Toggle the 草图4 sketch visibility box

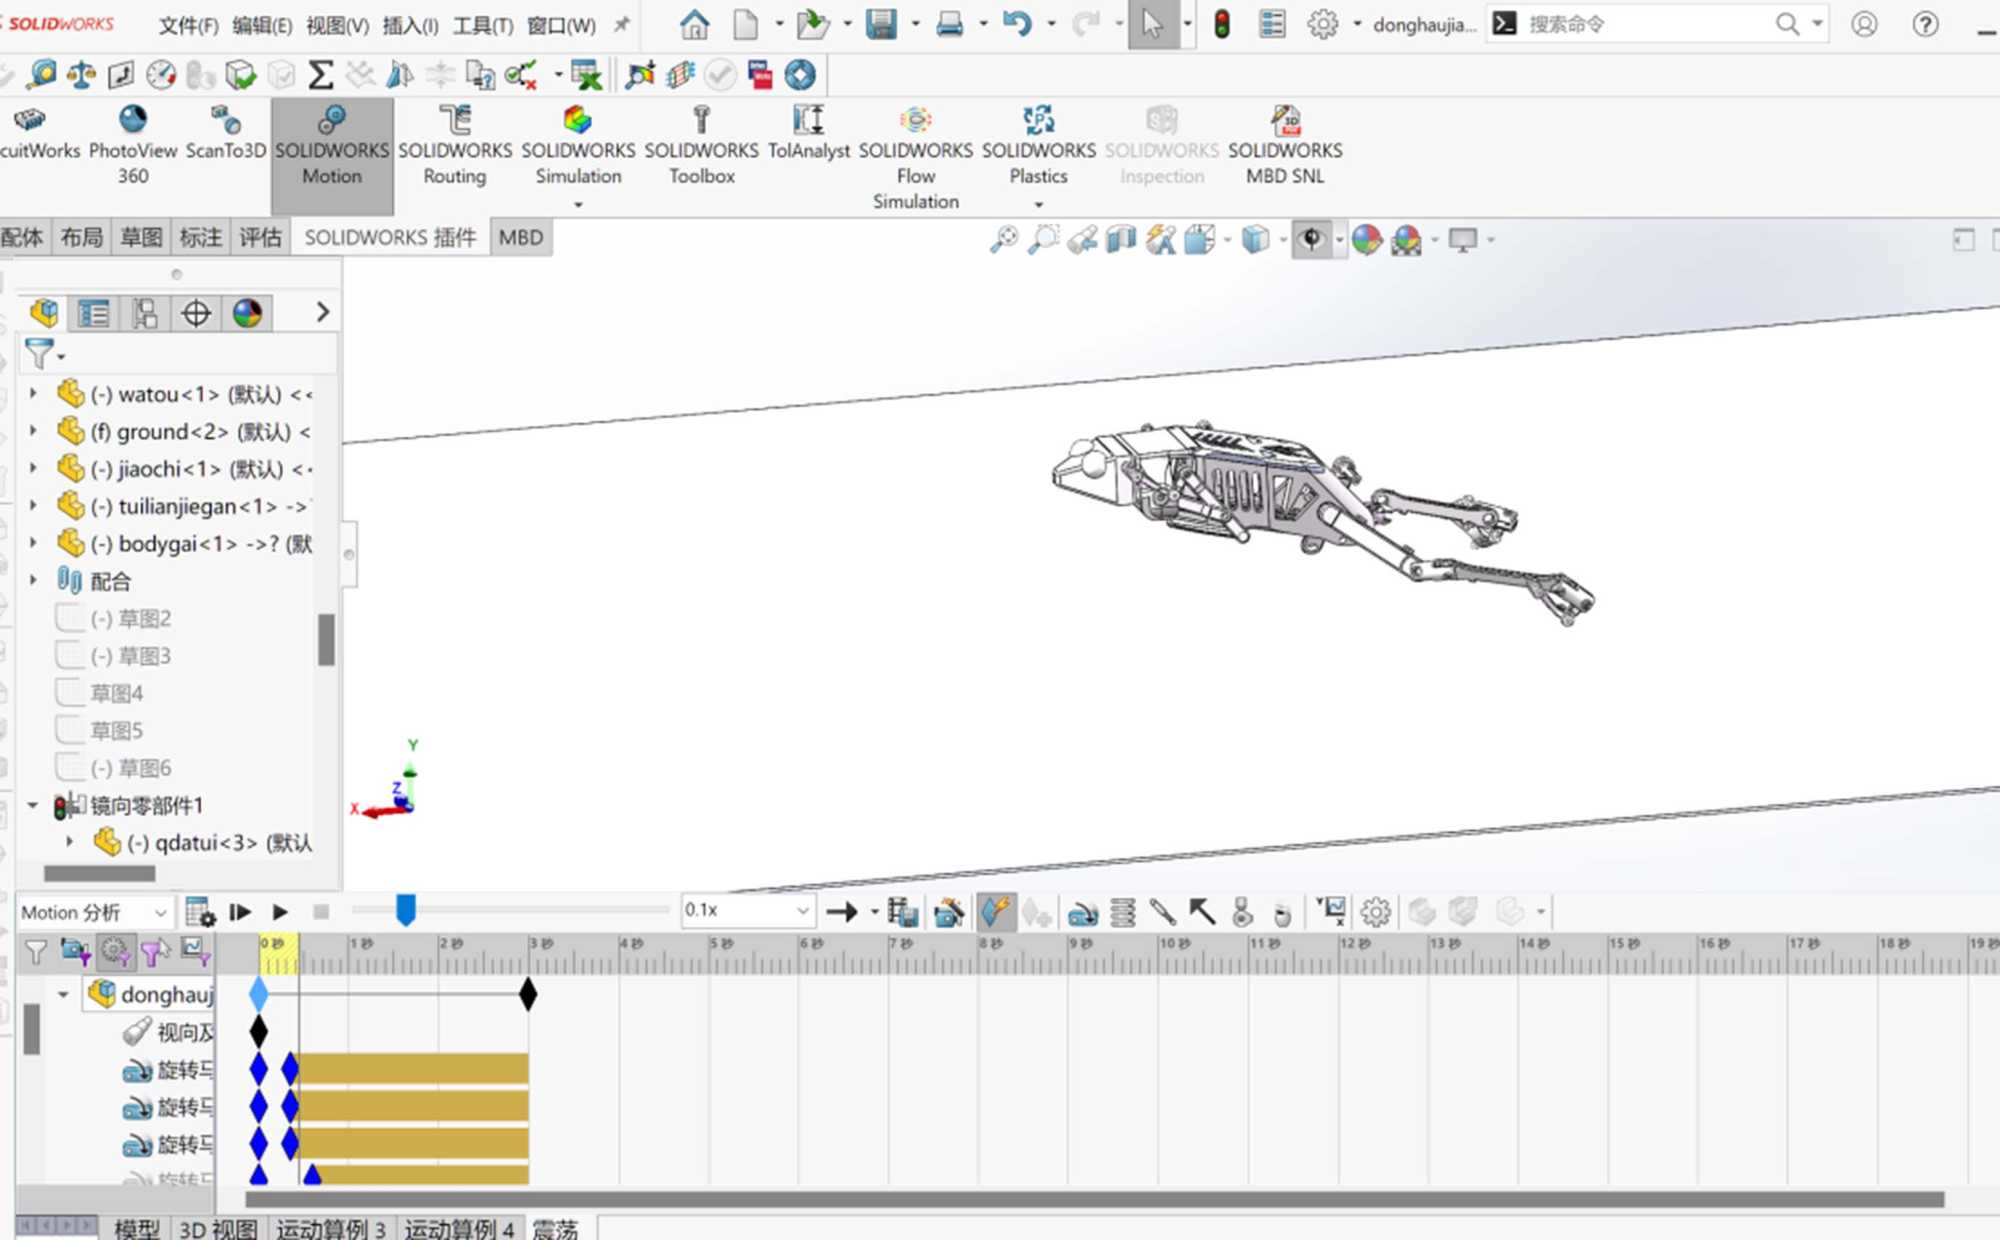coord(69,693)
